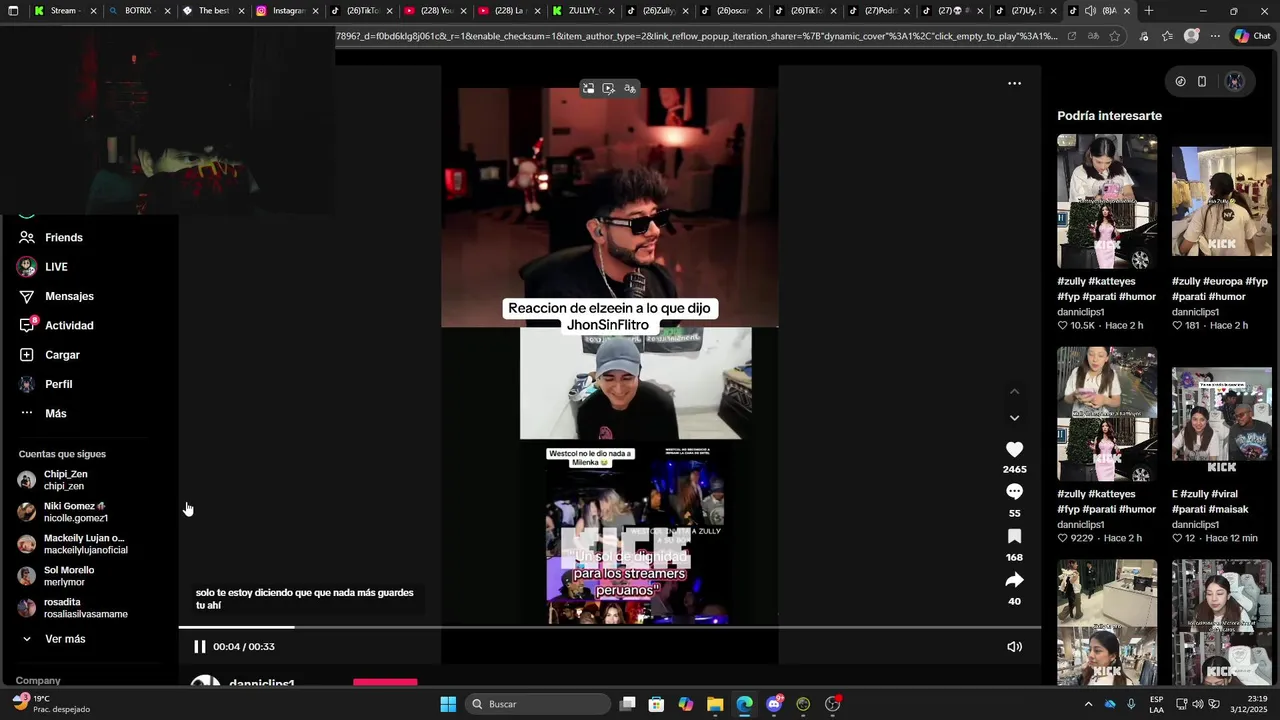The height and width of the screenshot is (720, 1280).
Task: Open the browser favorites collection icon
Action: [x=1167, y=36]
